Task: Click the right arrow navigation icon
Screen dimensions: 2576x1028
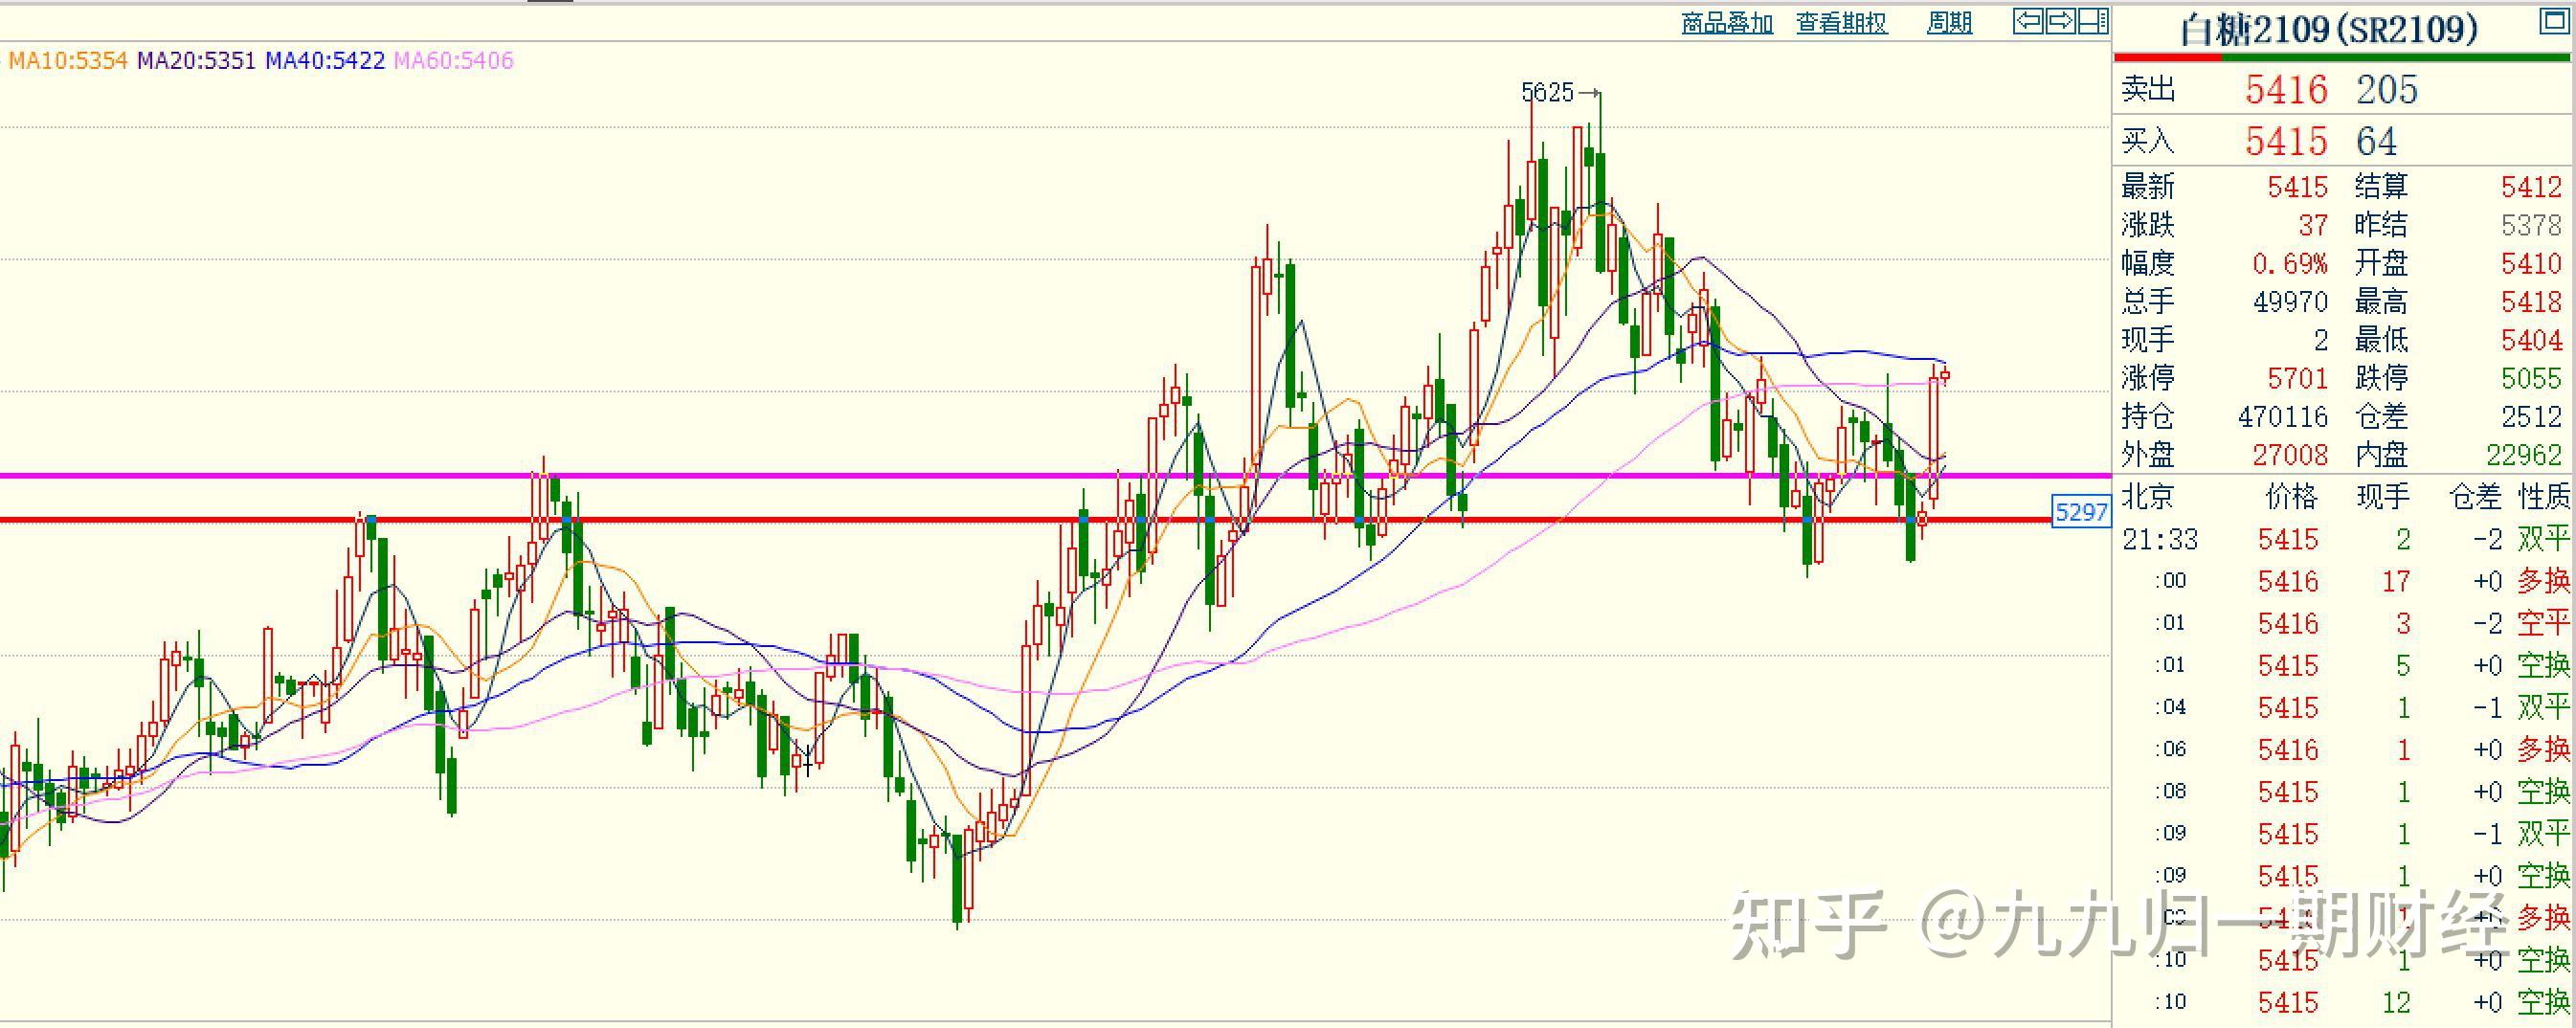Action: 2061,21
